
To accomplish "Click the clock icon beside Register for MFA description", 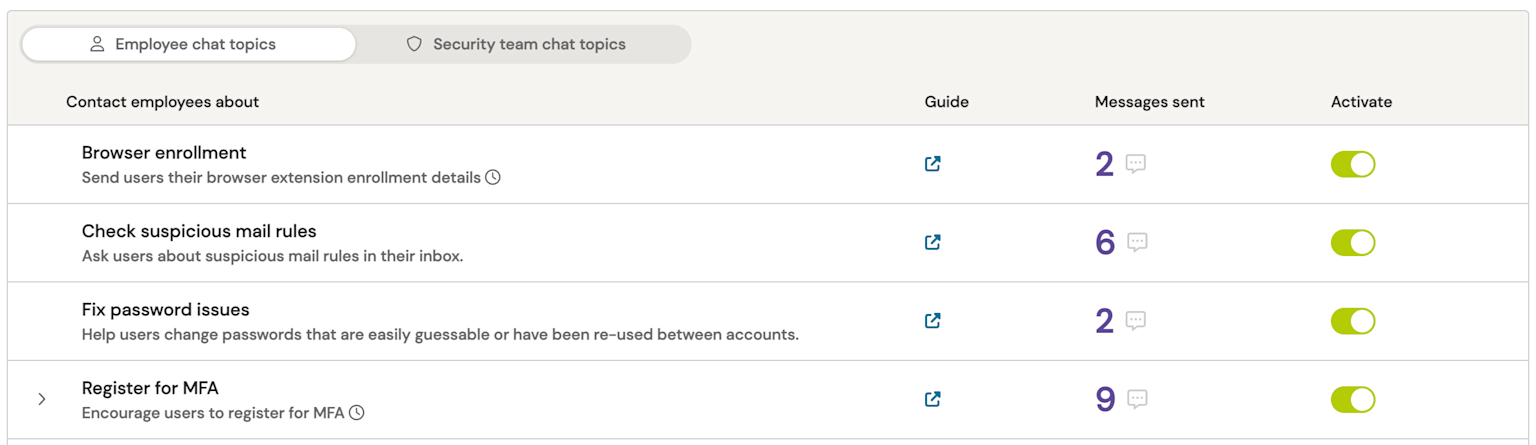I will [356, 412].
